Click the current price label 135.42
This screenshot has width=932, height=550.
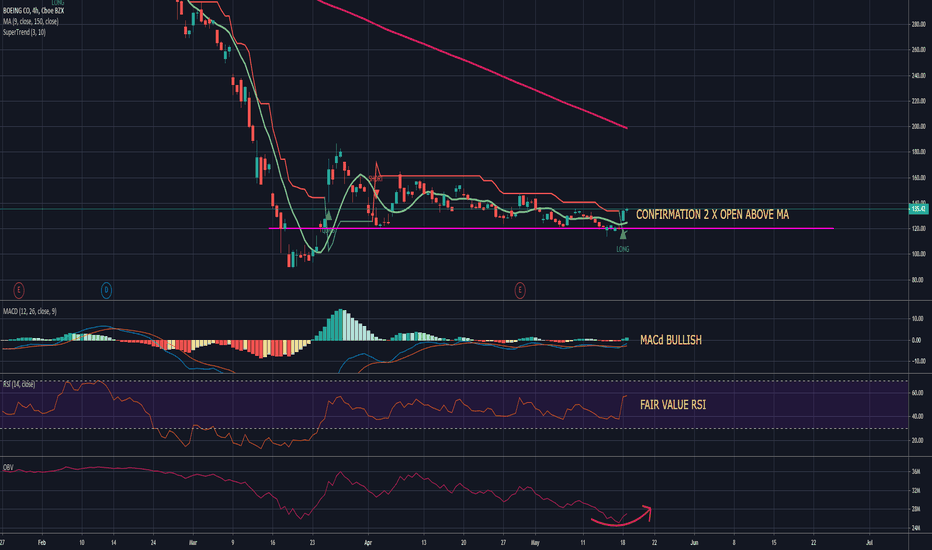tap(918, 209)
